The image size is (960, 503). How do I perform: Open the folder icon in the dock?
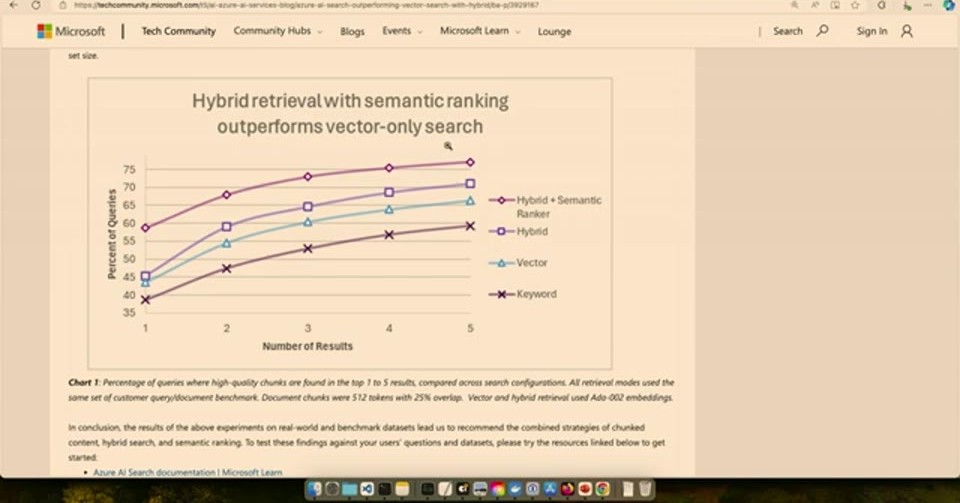pos(350,488)
